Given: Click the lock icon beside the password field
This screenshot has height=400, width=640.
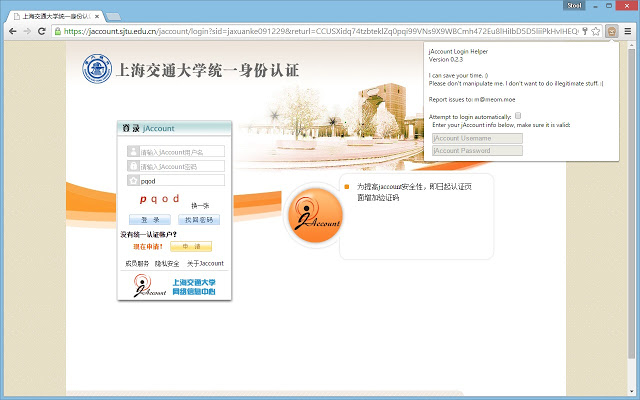Looking at the screenshot, I should point(133,166).
